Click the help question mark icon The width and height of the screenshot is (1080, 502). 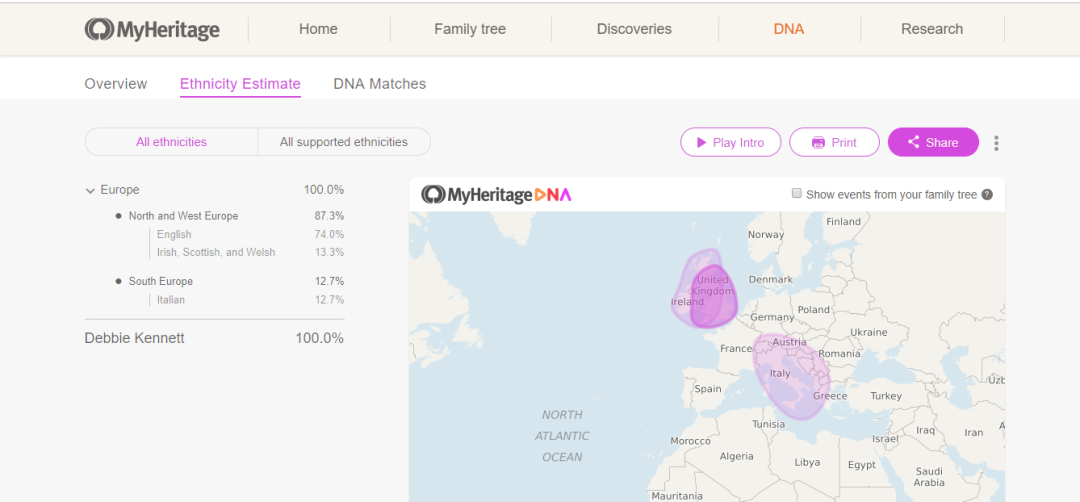click(x=987, y=195)
